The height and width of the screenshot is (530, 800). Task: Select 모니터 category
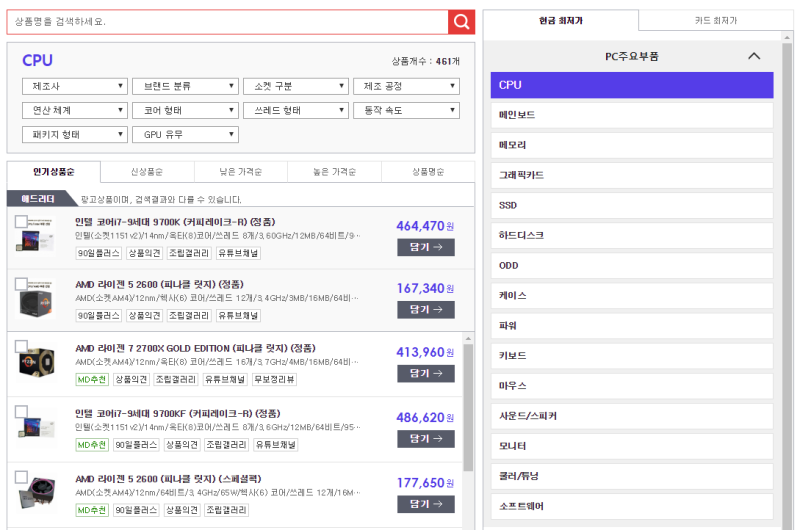point(632,446)
